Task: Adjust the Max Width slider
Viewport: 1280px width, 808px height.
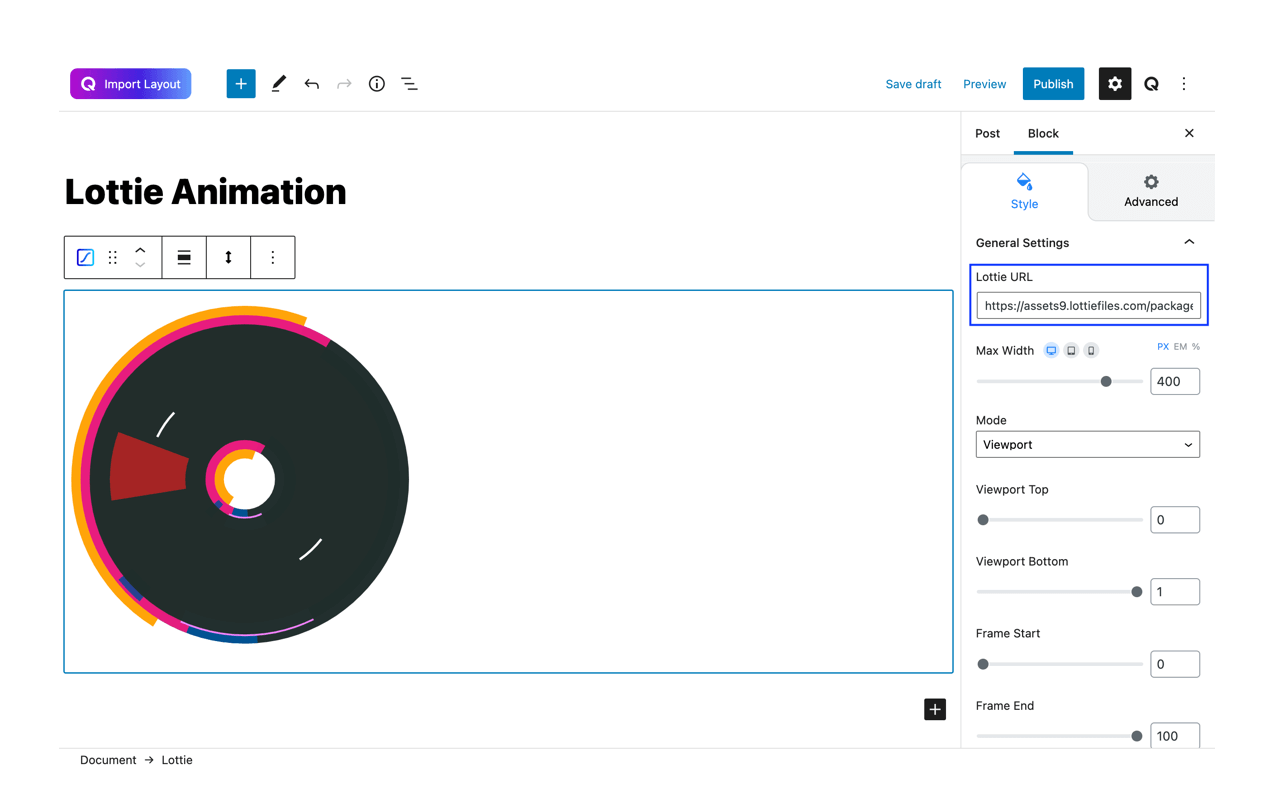Action: tap(1060, 381)
